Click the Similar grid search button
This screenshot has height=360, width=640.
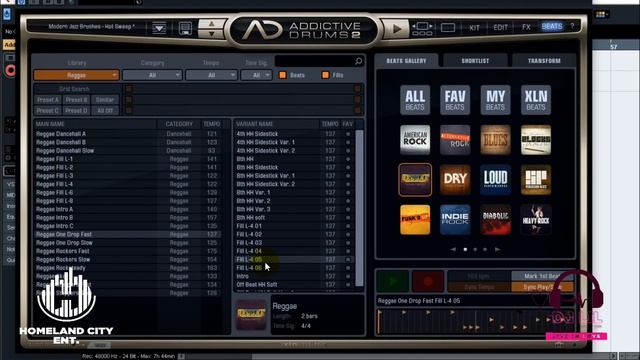click(105, 100)
